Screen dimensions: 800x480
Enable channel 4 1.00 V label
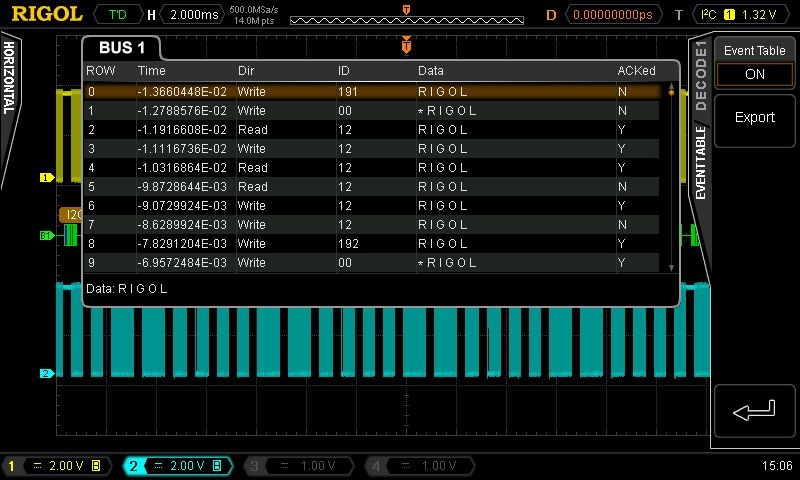click(x=439, y=466)
